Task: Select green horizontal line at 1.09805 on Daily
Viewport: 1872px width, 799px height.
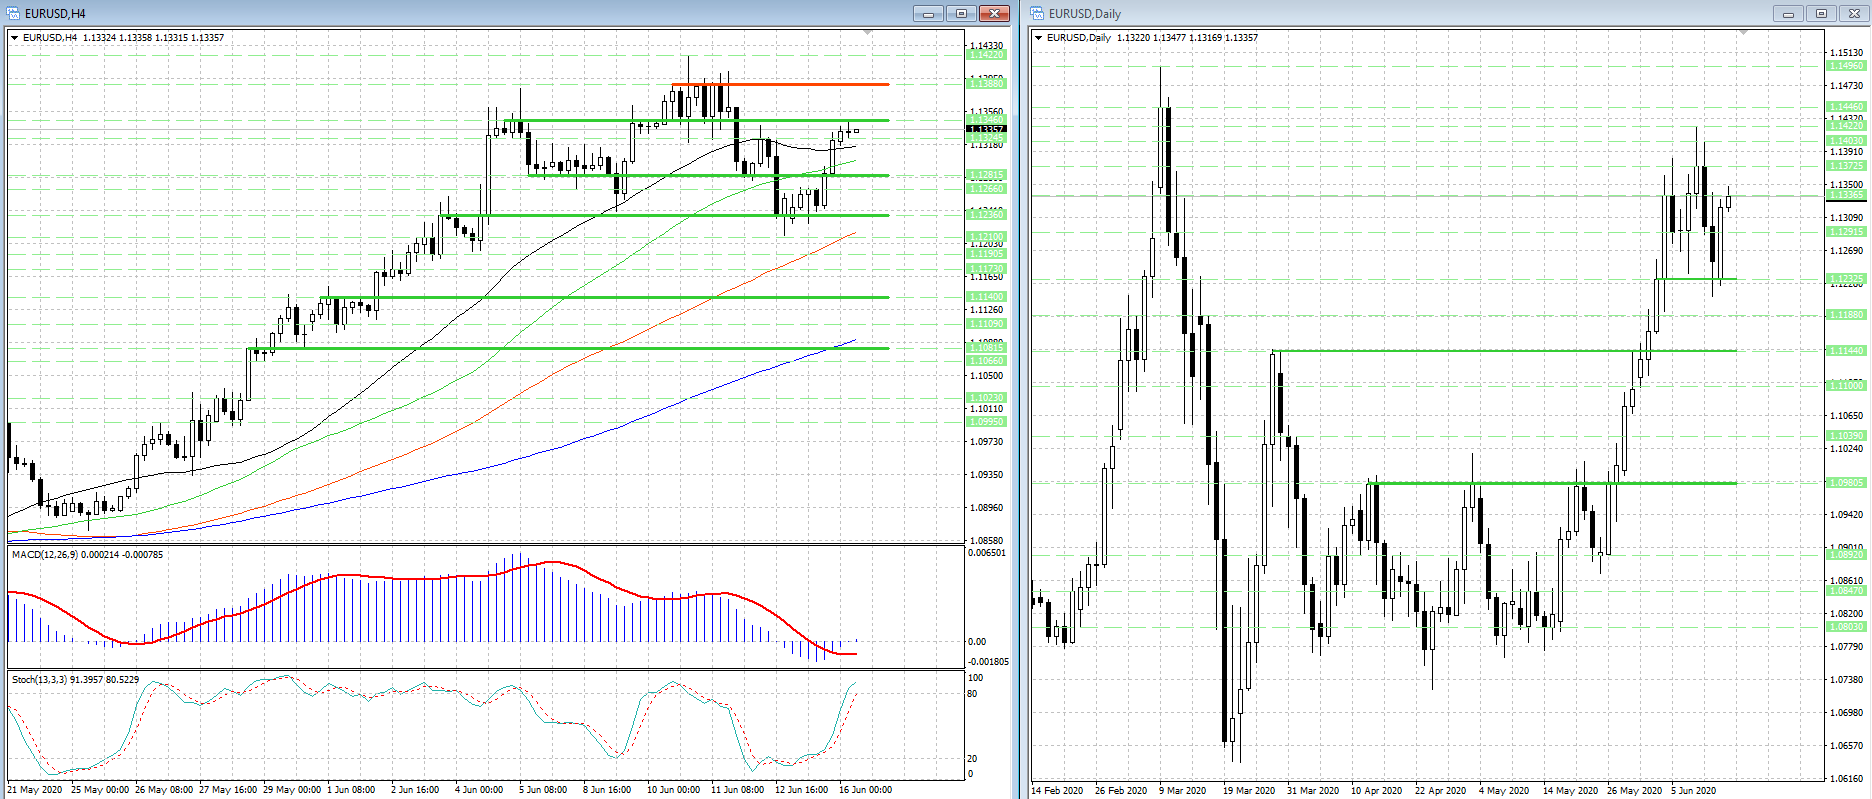Action: [x=1552, y=483]
